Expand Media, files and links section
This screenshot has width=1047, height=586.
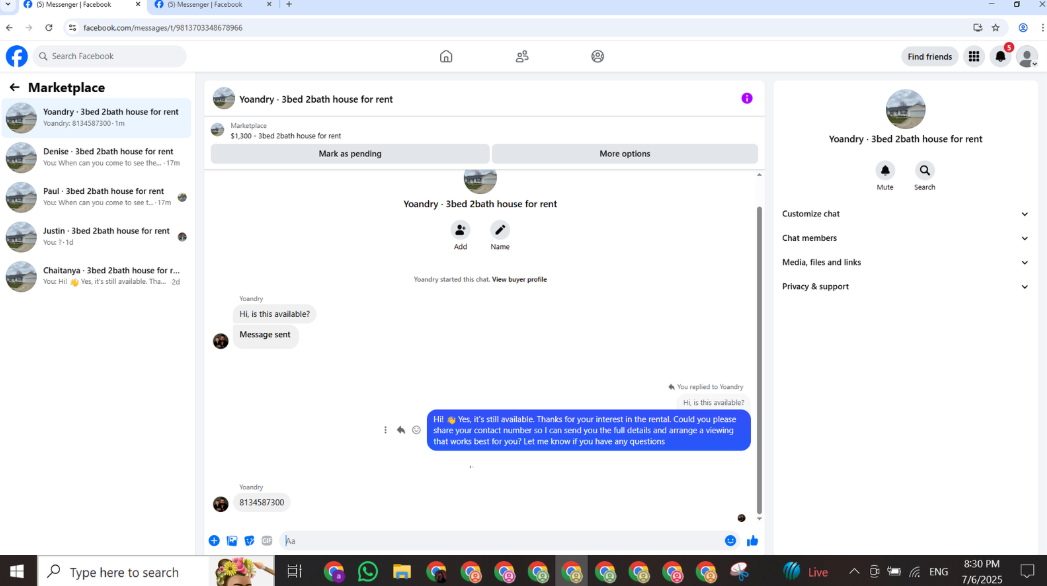click(x=905, y=262)
